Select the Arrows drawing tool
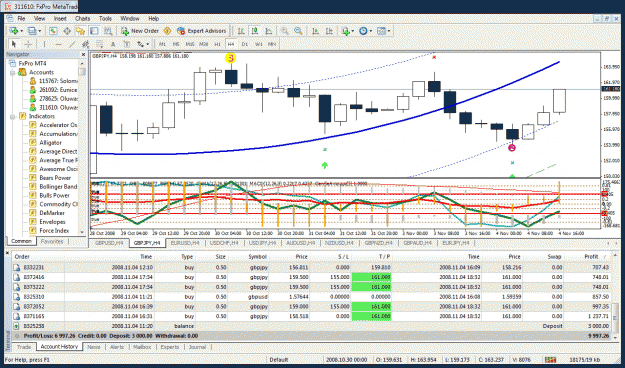This screenshot has width=625, height=368. coord(140,44)
